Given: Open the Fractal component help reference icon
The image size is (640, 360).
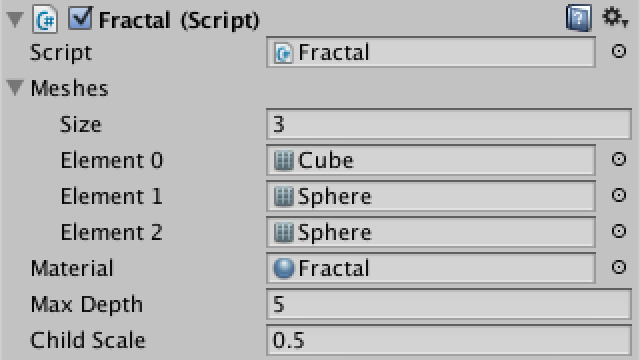Looking at the screenshot, I should point(579,18).
